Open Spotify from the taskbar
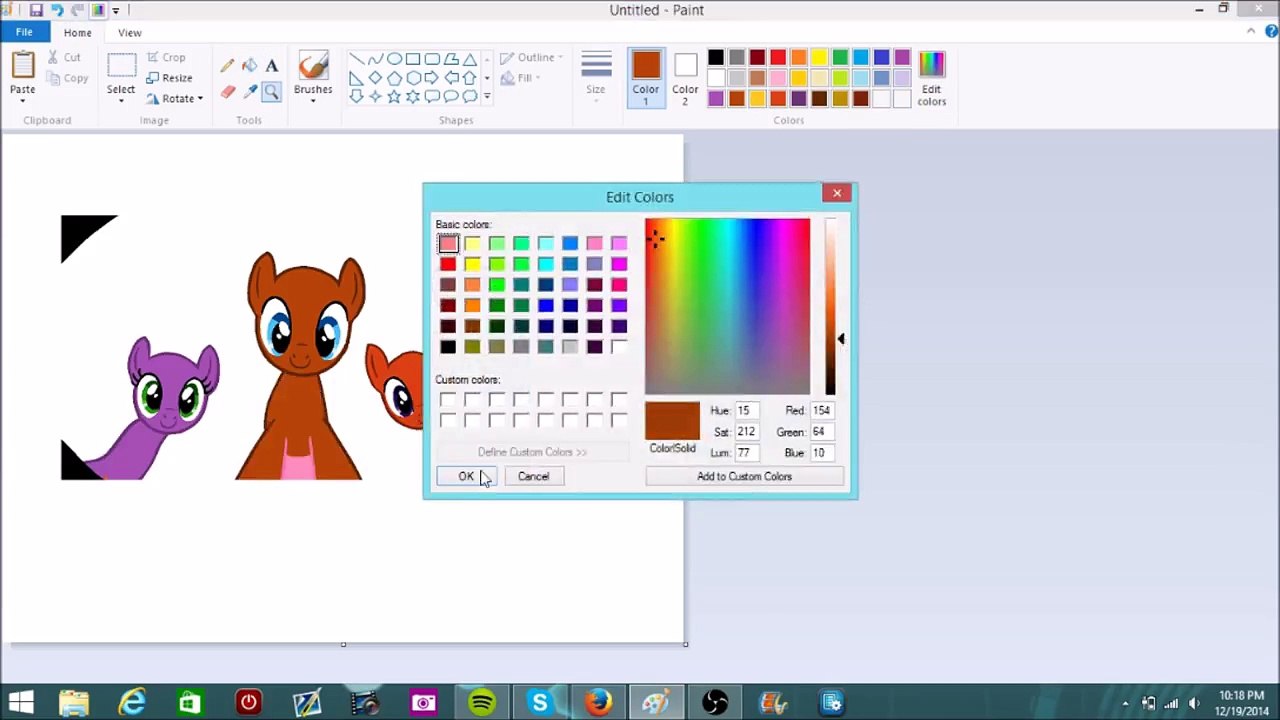This screenshot has height=720, width=1280. 481,703
